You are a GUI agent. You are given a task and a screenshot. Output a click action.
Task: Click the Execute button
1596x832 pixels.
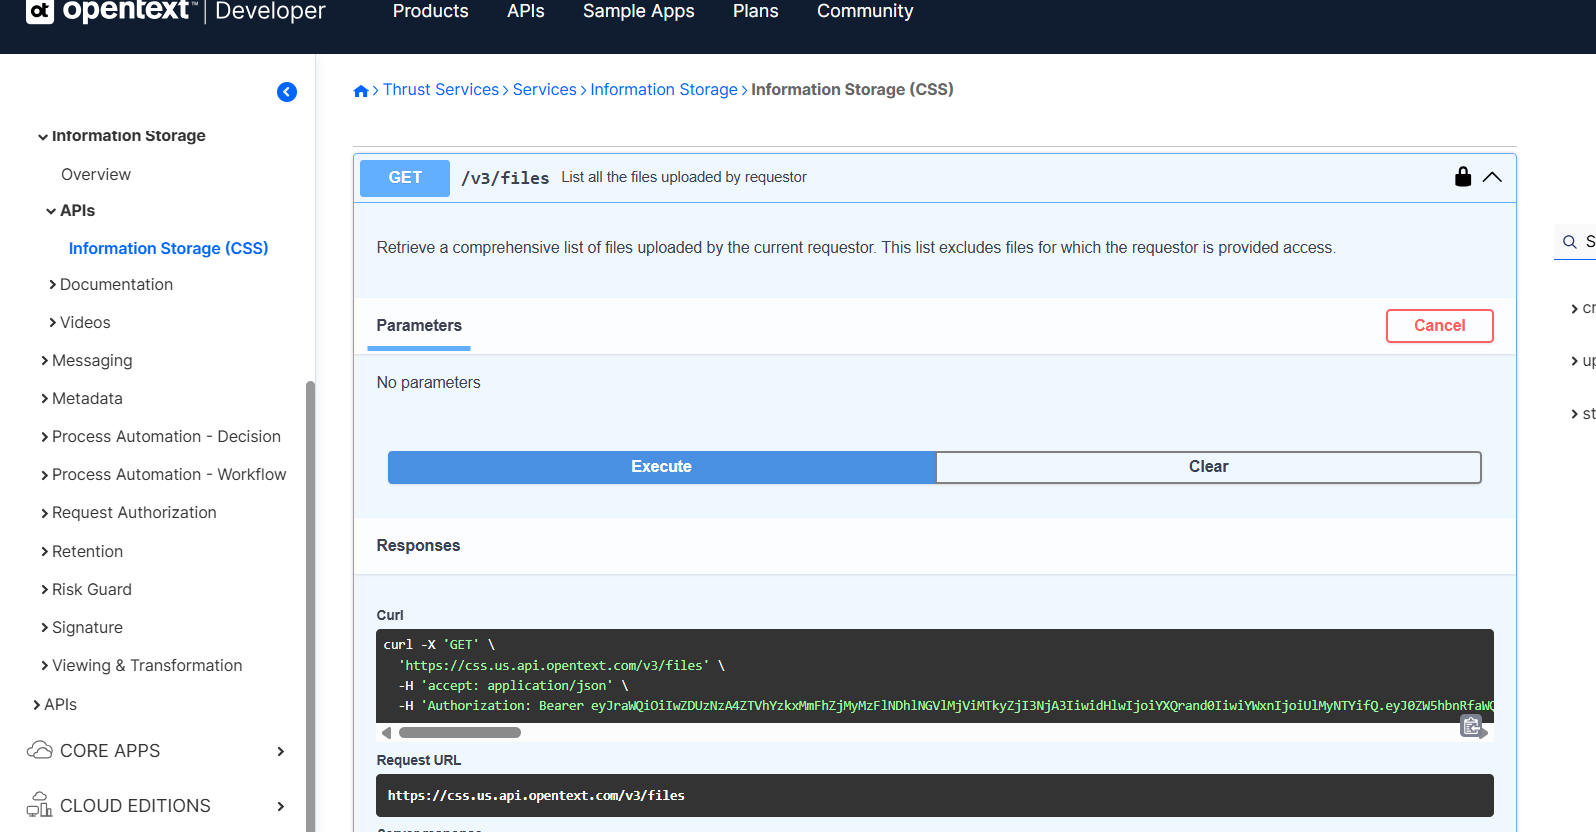click(662, 467)
